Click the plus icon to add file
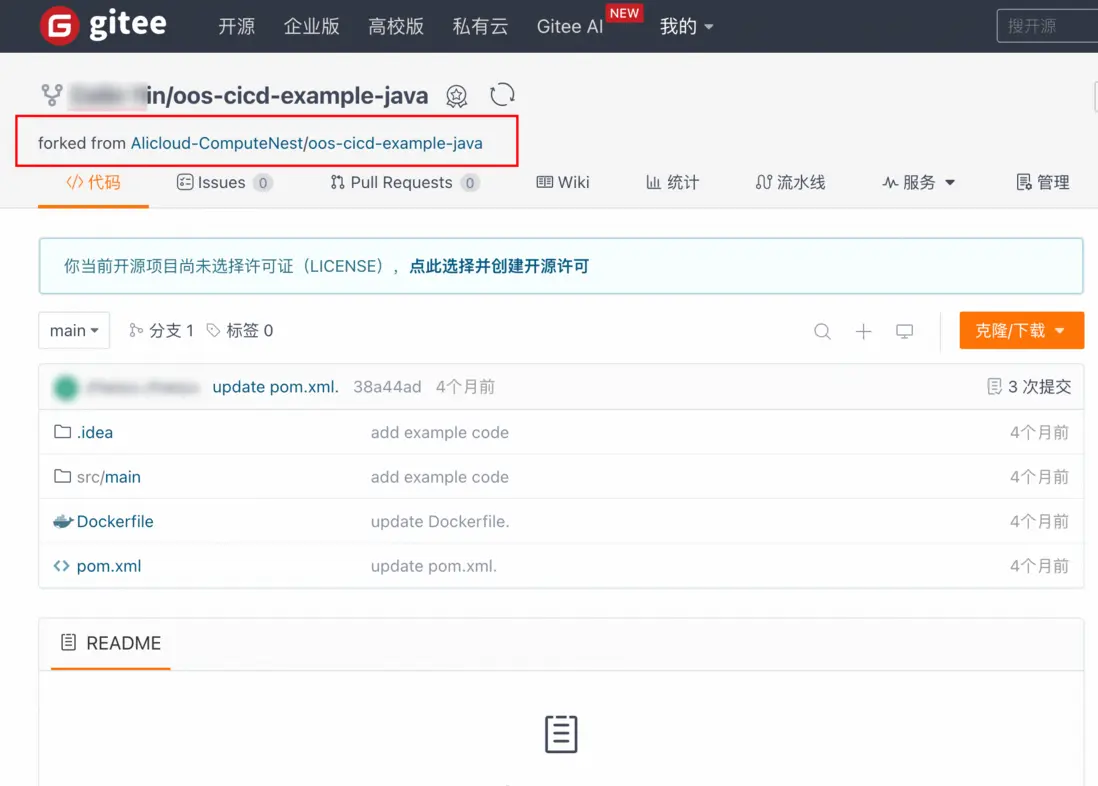The height and width of the screenshot is (786, 1098). [x=863, y=331]
